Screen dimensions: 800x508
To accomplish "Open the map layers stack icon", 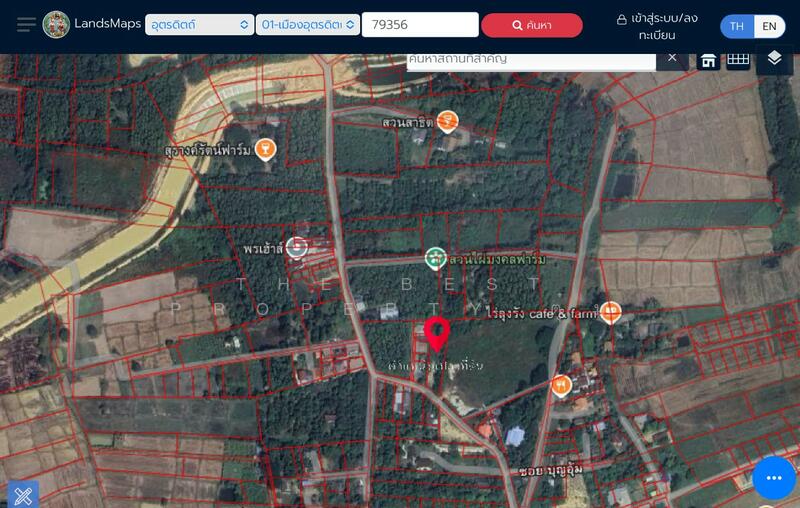I will (774, 59).
